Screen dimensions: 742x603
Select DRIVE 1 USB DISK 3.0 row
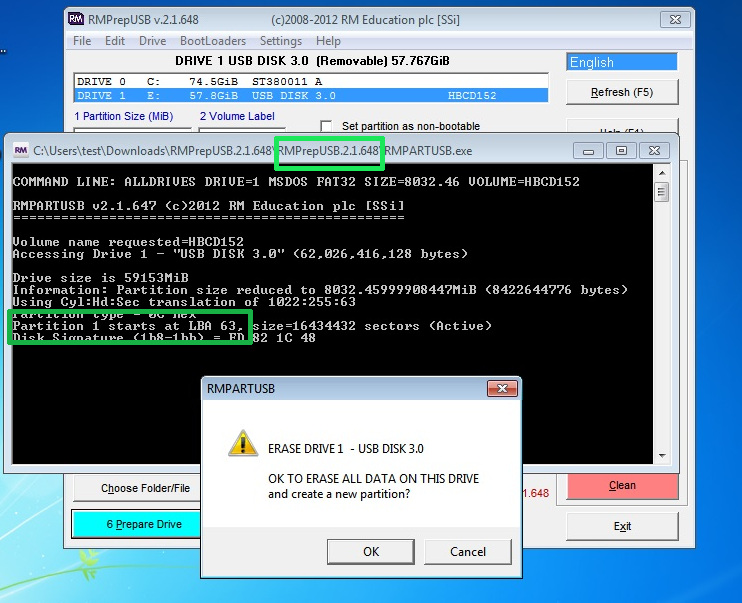(310, 95)
